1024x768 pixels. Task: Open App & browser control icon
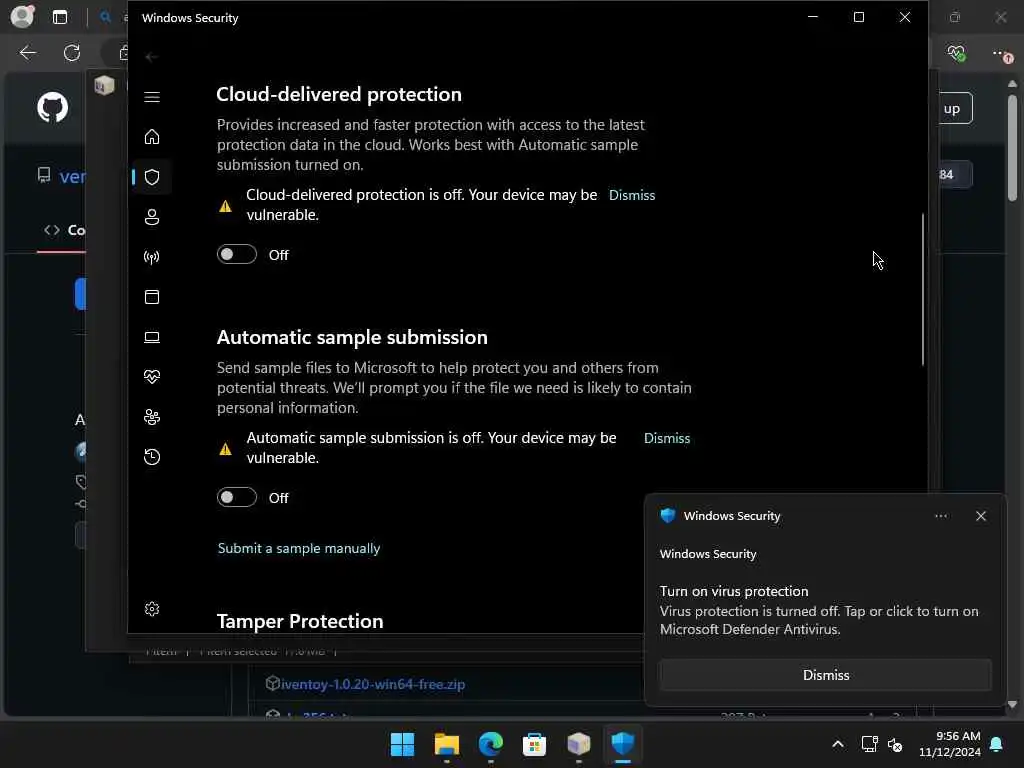152,297
